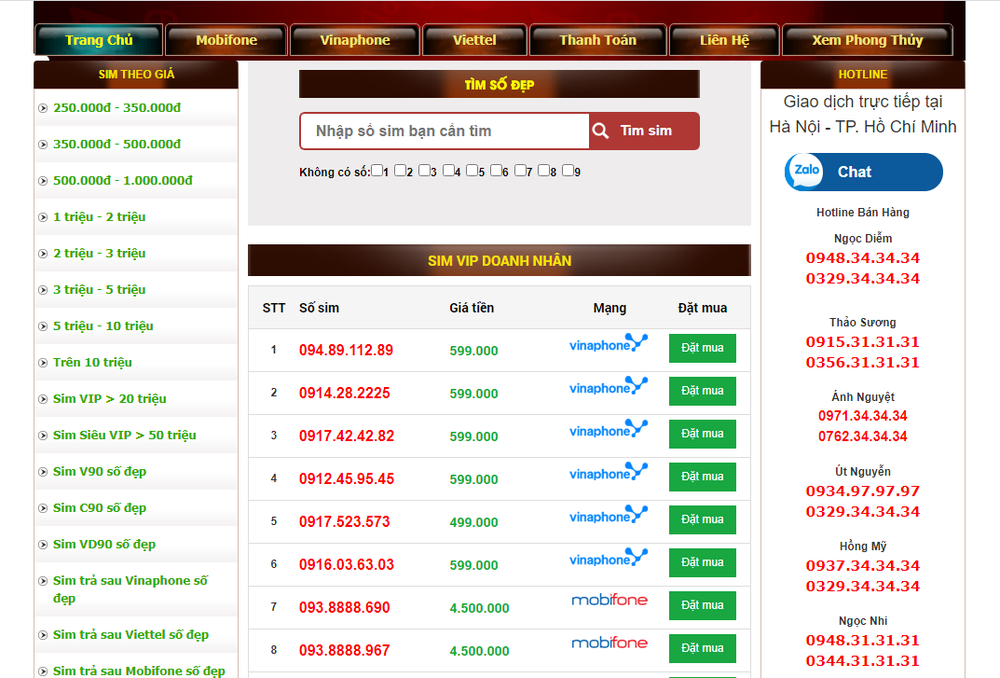Click the Vinaphone logo in row 0917.42.42.82

(x=608, y=429)
